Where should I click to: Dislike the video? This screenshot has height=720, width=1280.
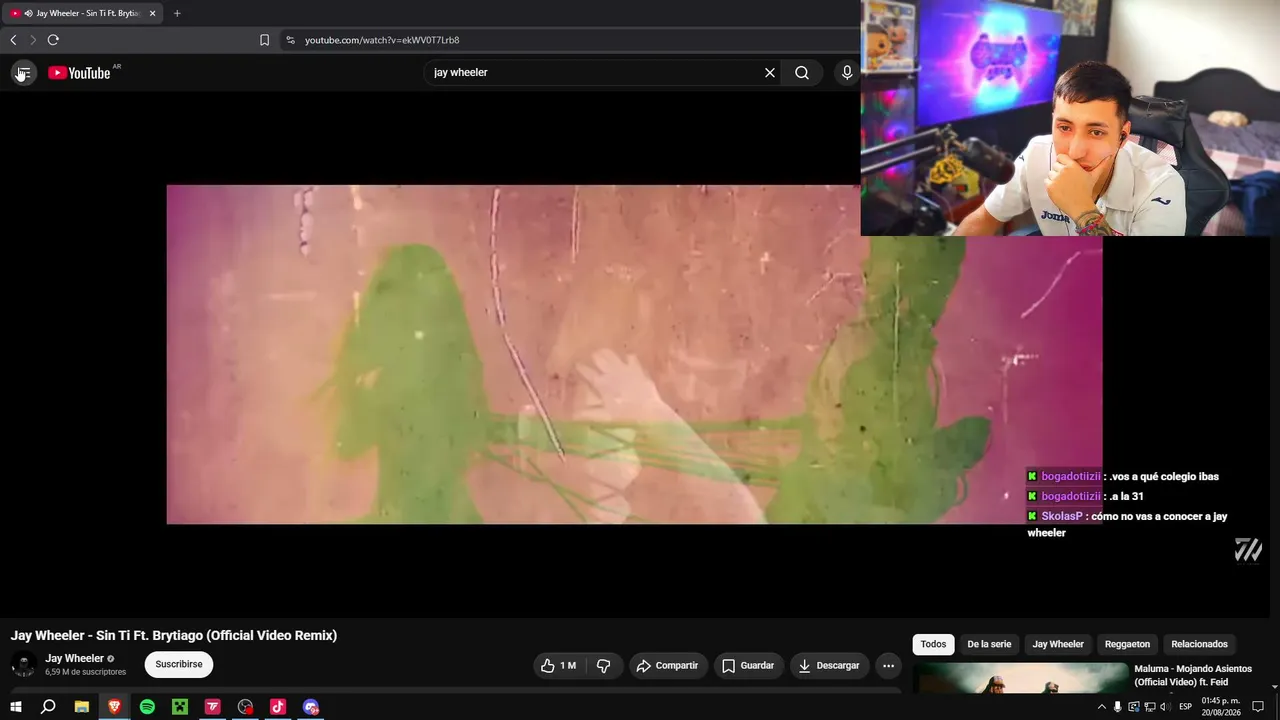point(603,666)
